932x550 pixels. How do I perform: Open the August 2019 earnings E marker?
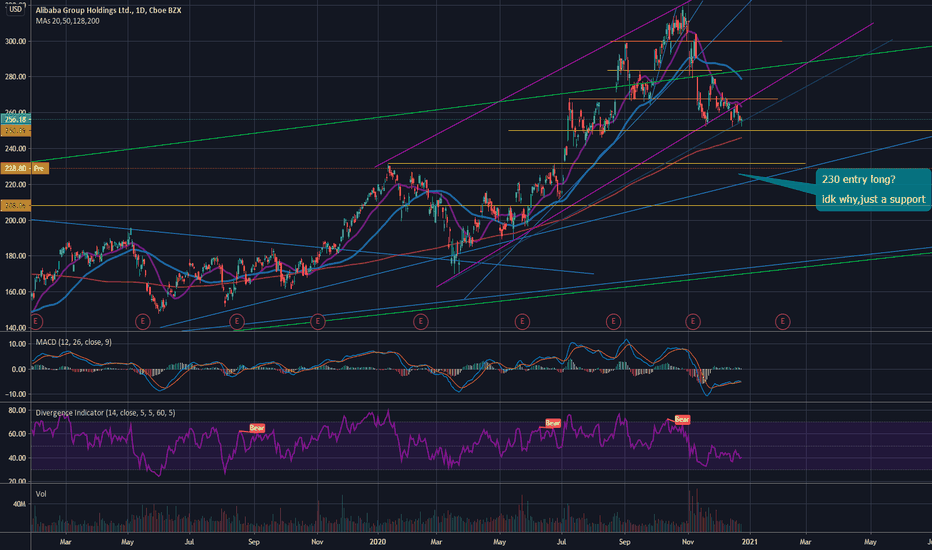coord(237,322)
